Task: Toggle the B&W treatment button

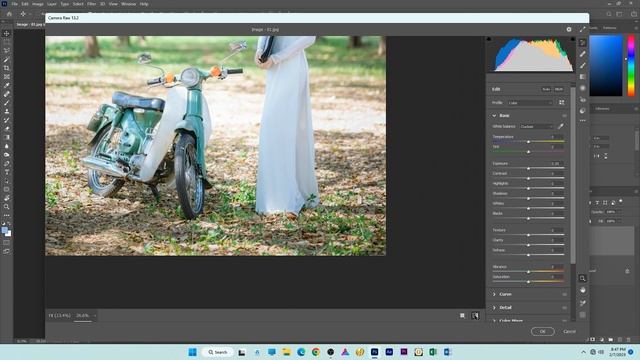Action: 559,89
